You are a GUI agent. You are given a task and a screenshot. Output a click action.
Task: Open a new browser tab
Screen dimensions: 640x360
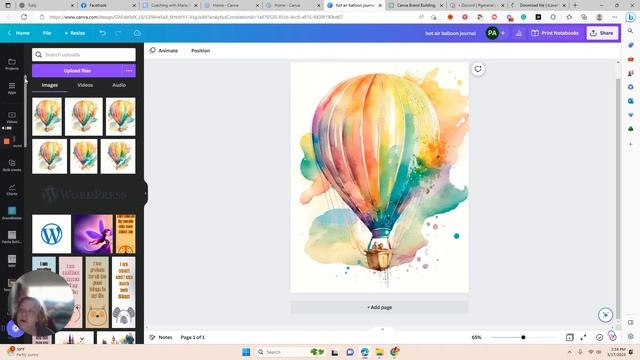click(575, 5)
